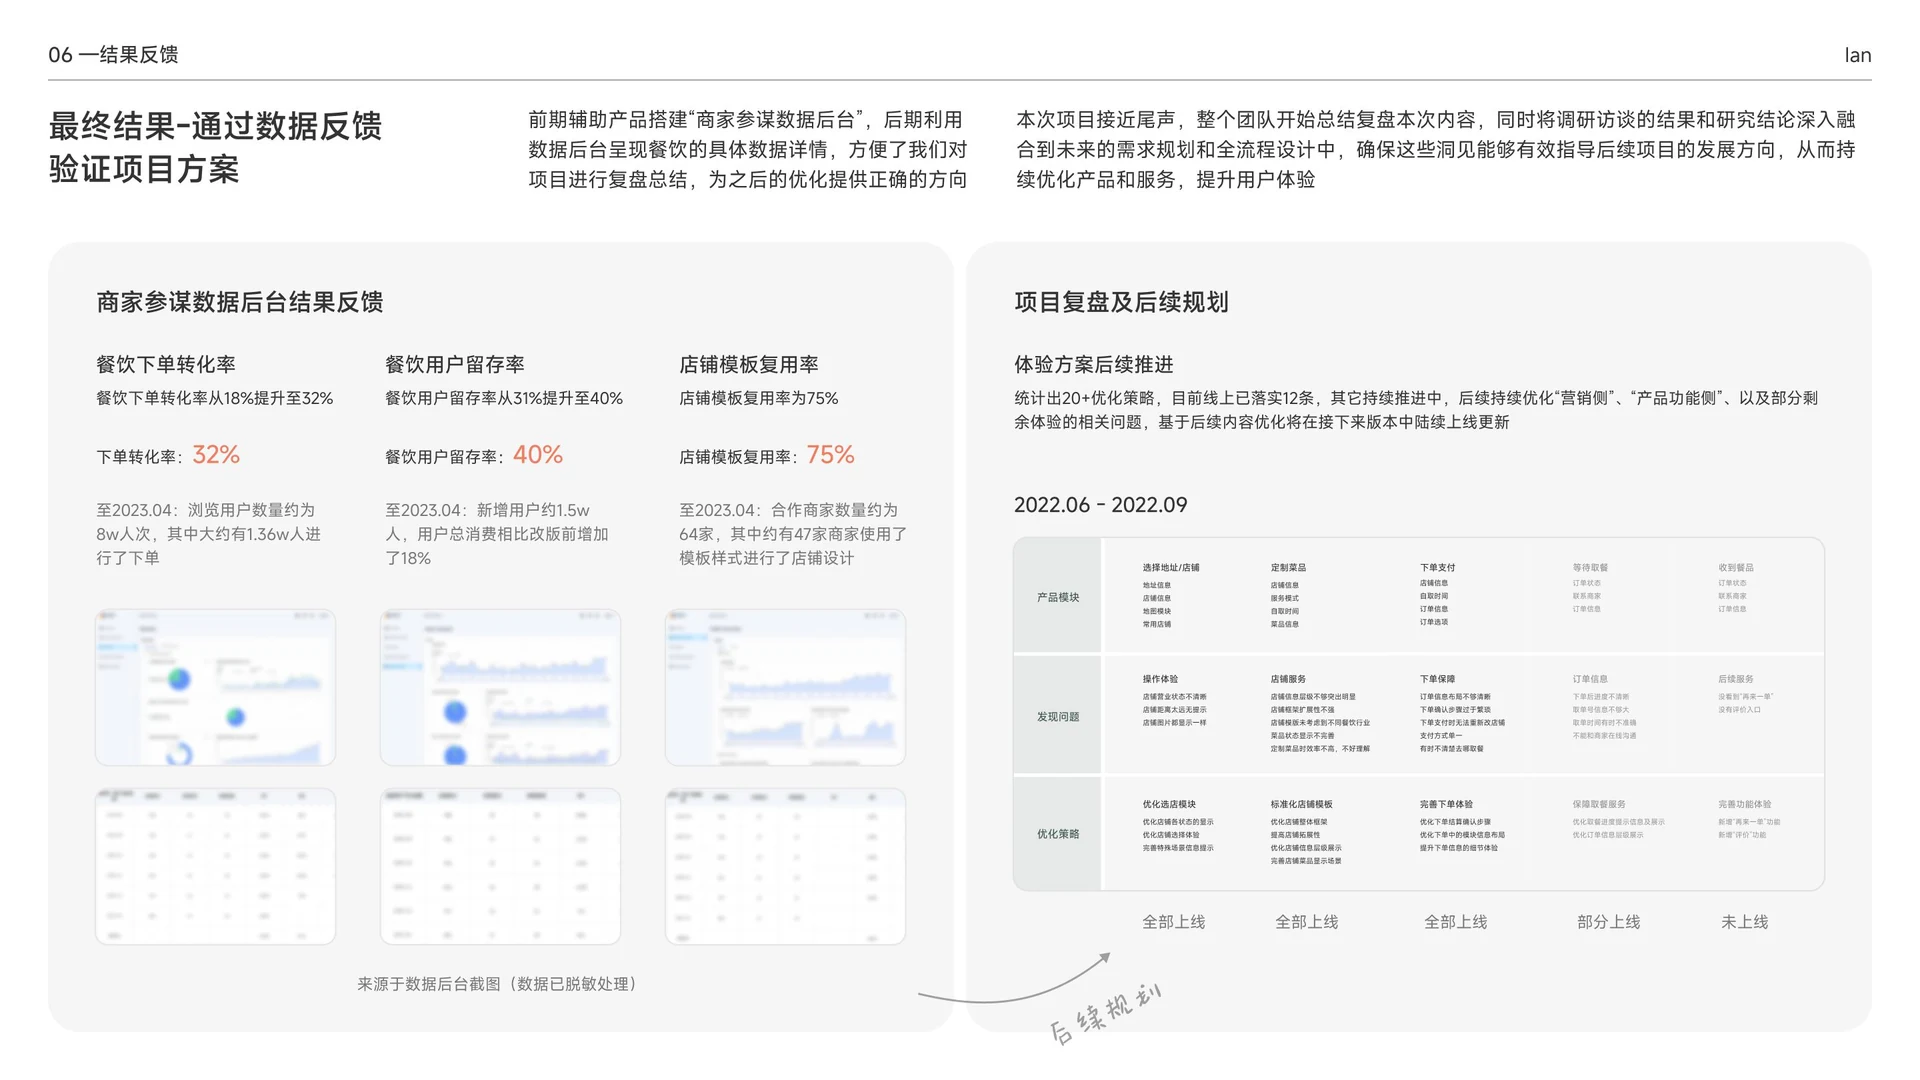The image size is (1920, 1080).
Task: Open the data table screenshot in 下单转化率 column
Action: coord(215,866)
